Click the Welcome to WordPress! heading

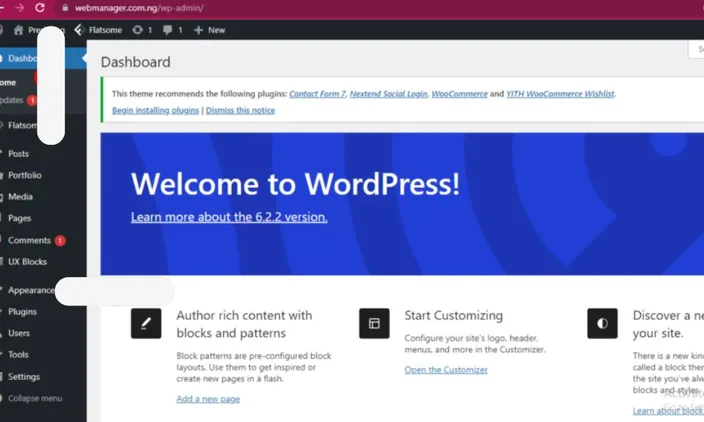(x=295, y=184)
